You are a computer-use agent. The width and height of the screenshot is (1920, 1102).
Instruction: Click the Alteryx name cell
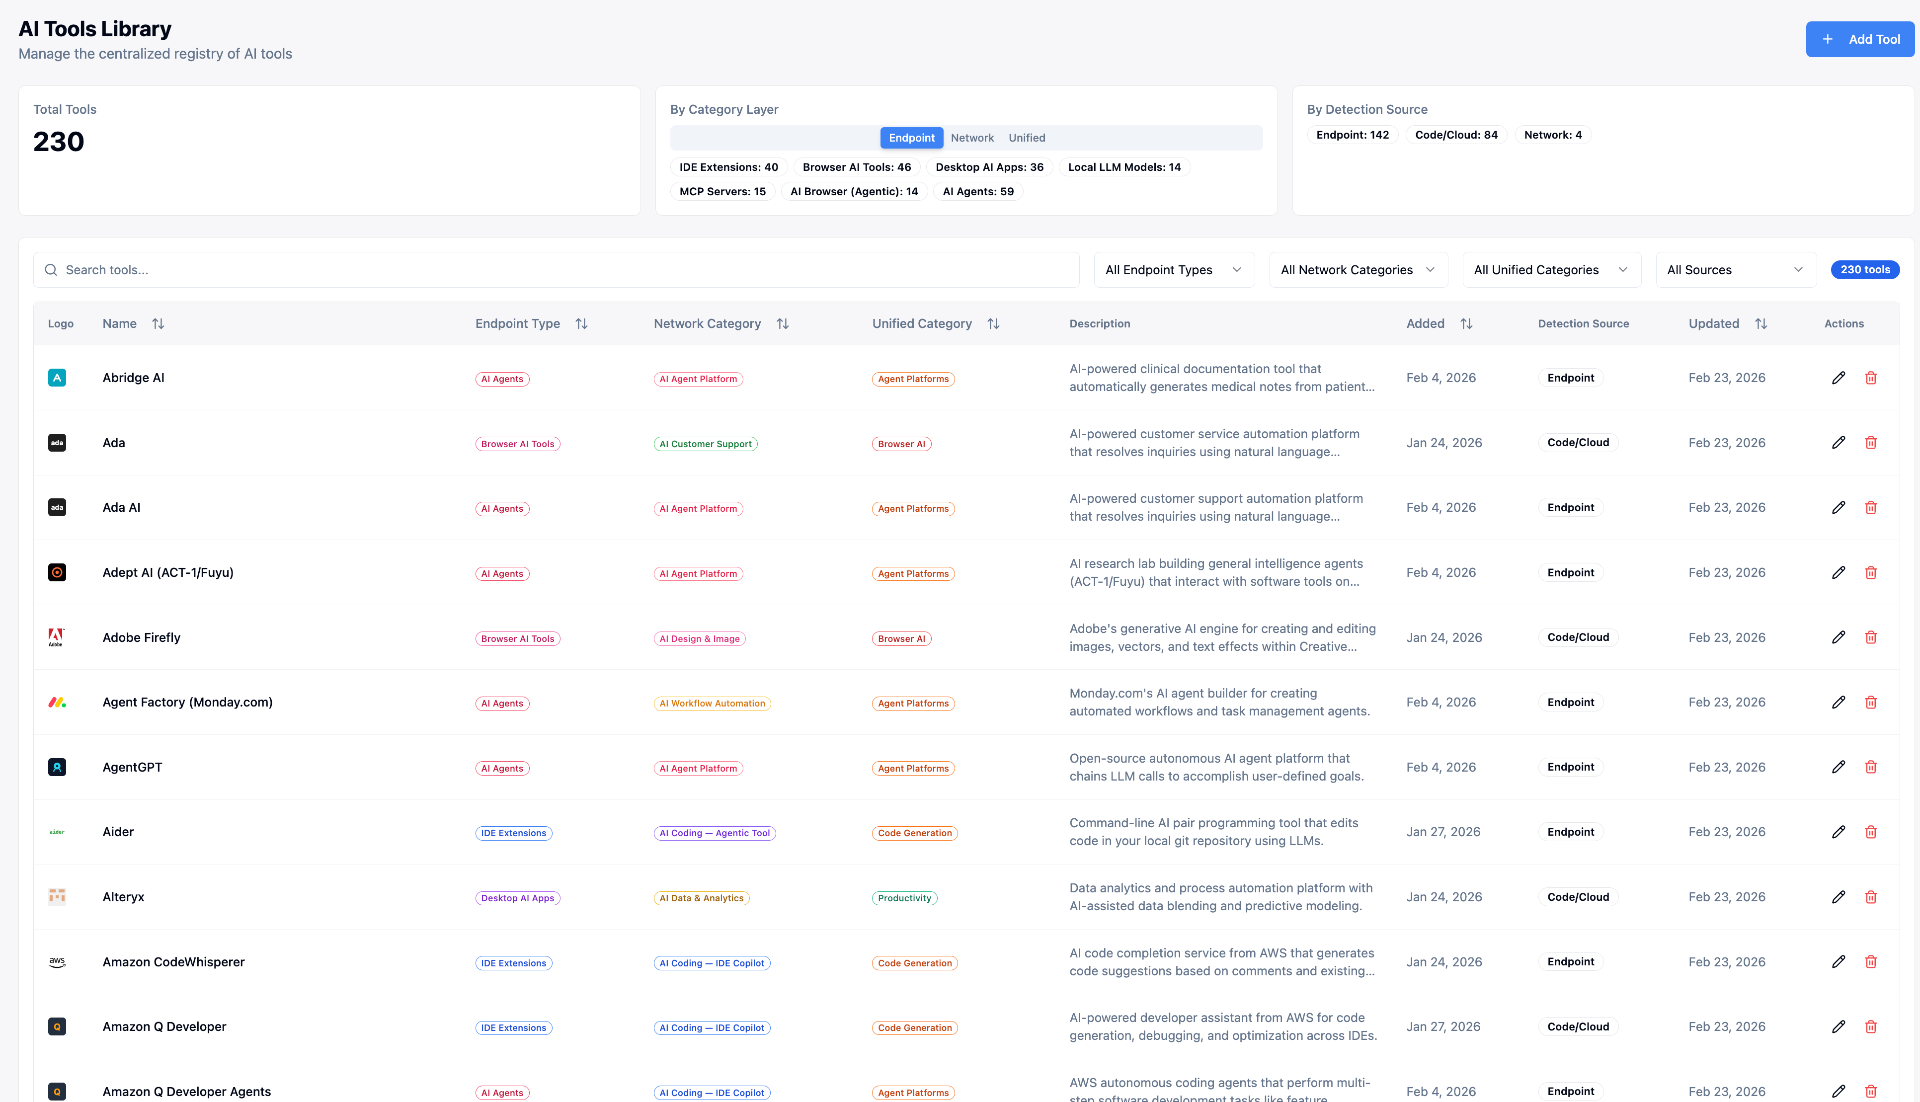[123, 897]
